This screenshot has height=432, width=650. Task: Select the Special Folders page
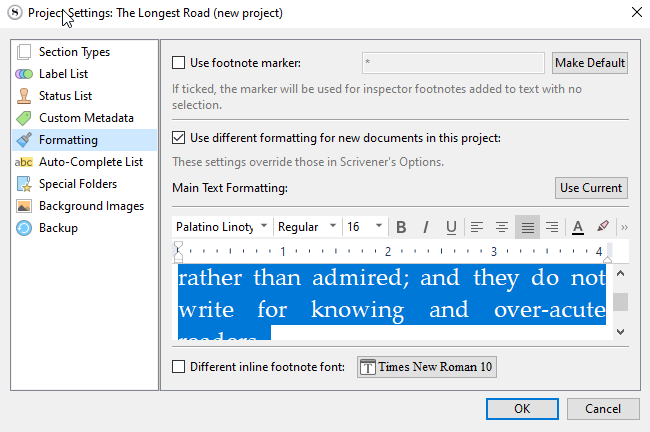85,184
